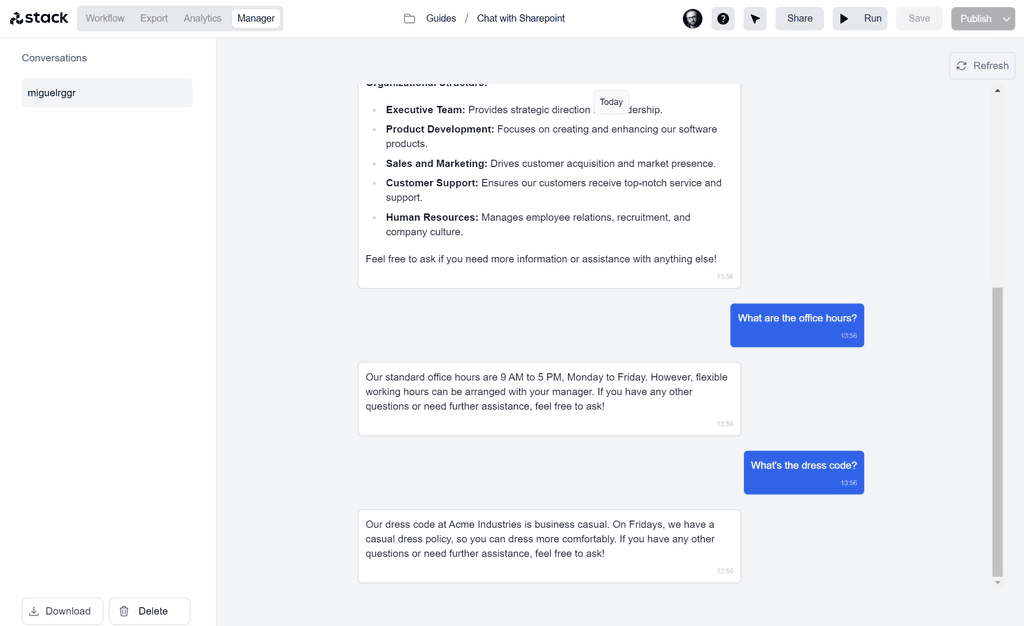Image resolution: width=1024 pixels, height=626 pixels.
Task: Select the miguelrggr conversation
Action: pyautogui.click(x=107, y=92)
